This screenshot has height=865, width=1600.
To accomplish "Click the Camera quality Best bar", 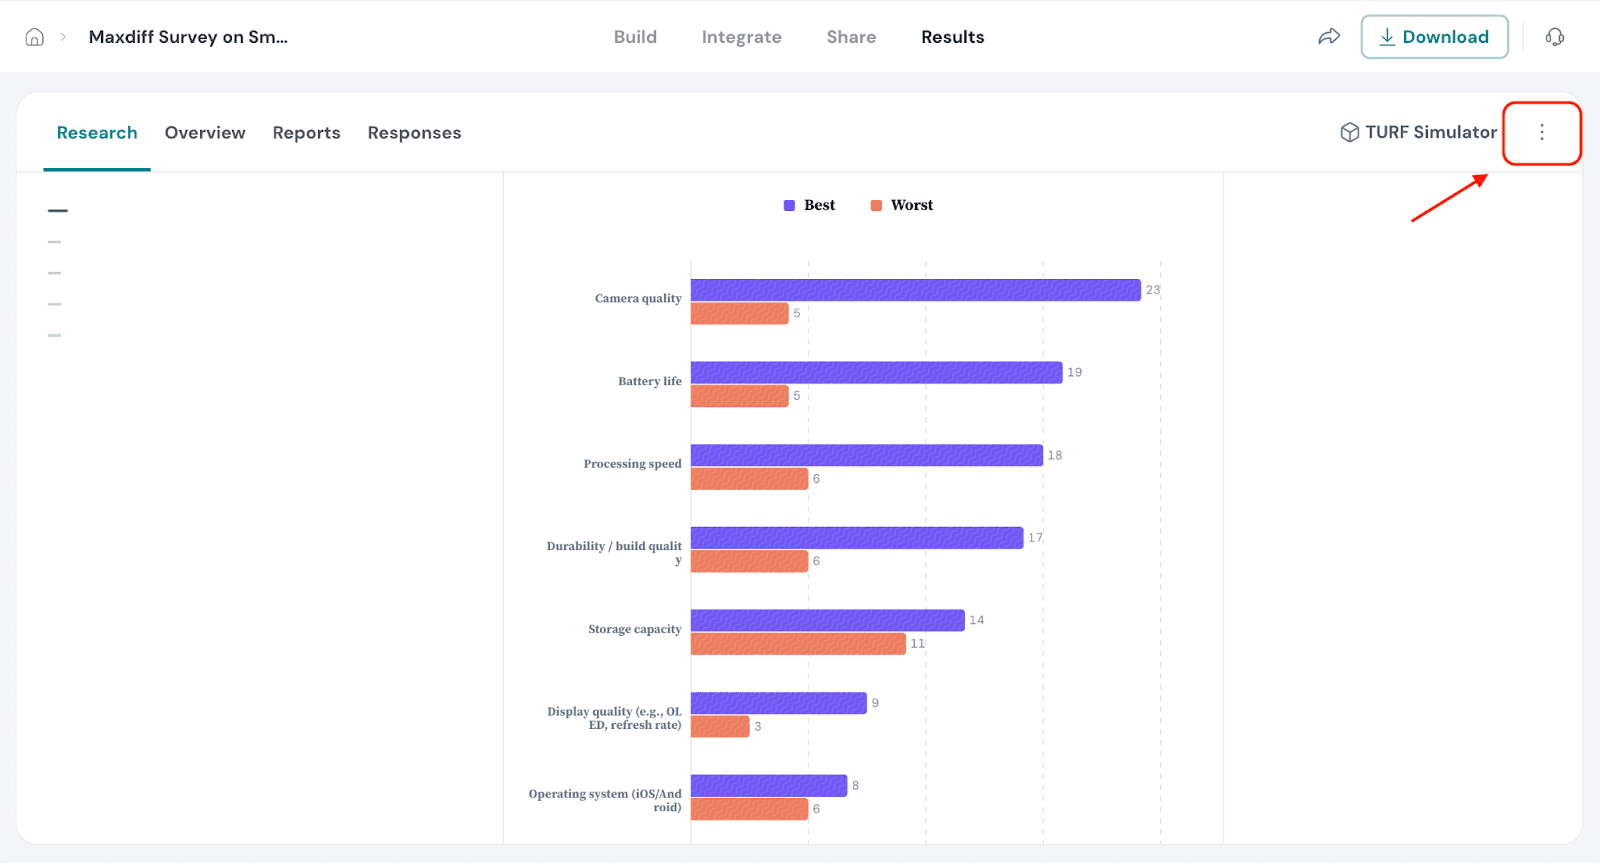I will click(915, 290).
